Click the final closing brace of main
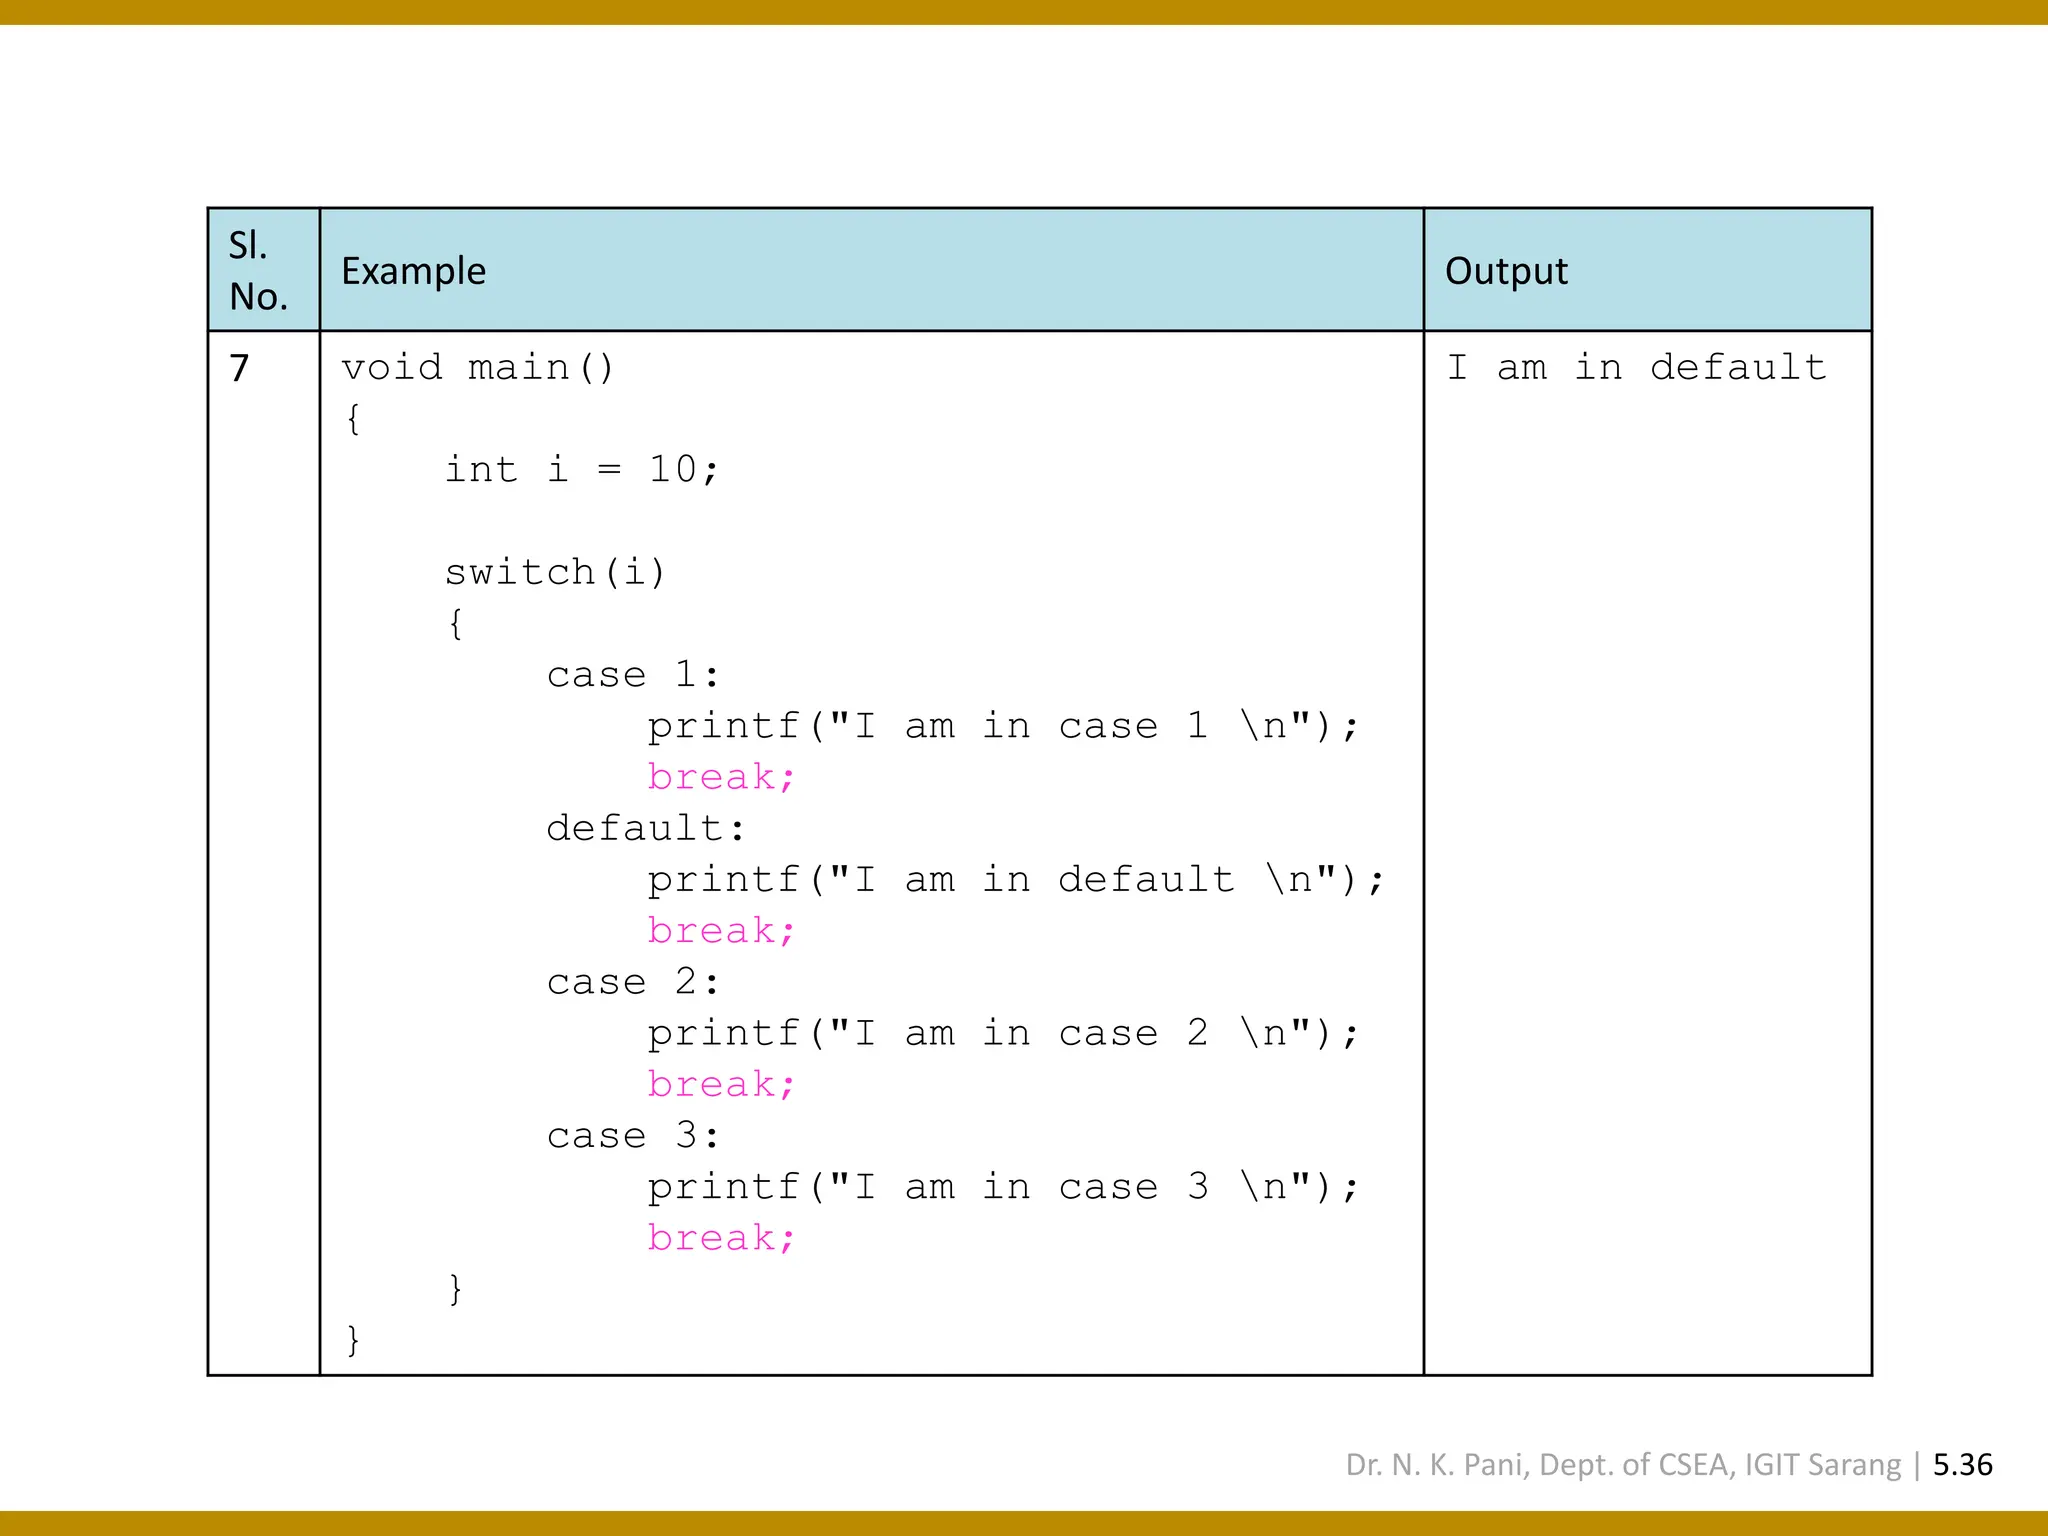 353,1340
